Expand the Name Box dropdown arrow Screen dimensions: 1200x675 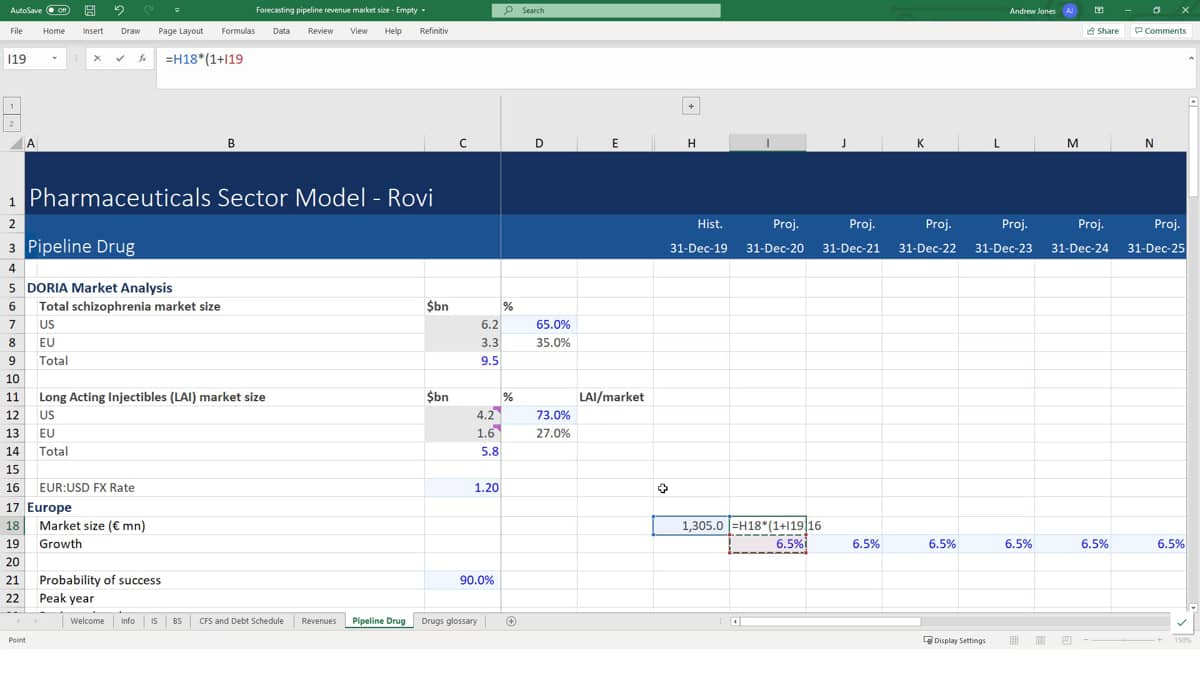tap(55, 59)
